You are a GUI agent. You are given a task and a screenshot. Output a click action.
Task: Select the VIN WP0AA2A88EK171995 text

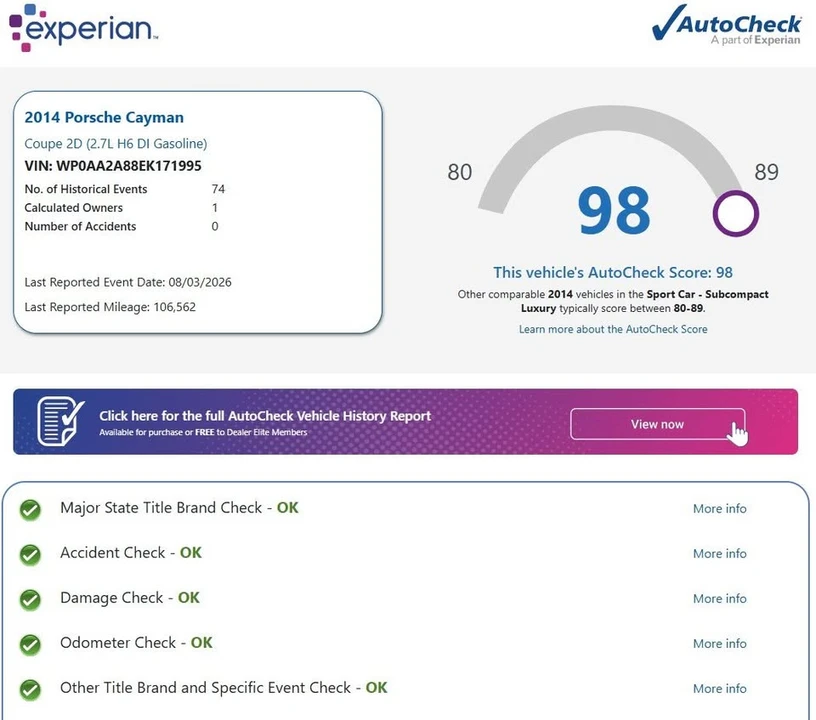tap(113, 166)
